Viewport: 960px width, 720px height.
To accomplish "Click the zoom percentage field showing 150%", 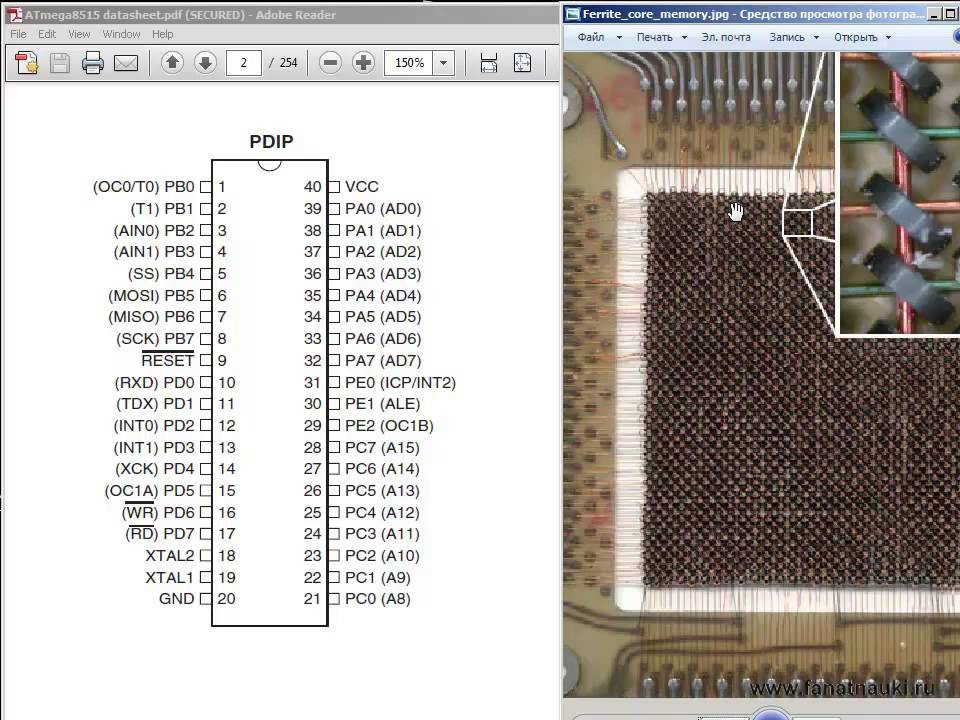I will [x=408, y=62].
